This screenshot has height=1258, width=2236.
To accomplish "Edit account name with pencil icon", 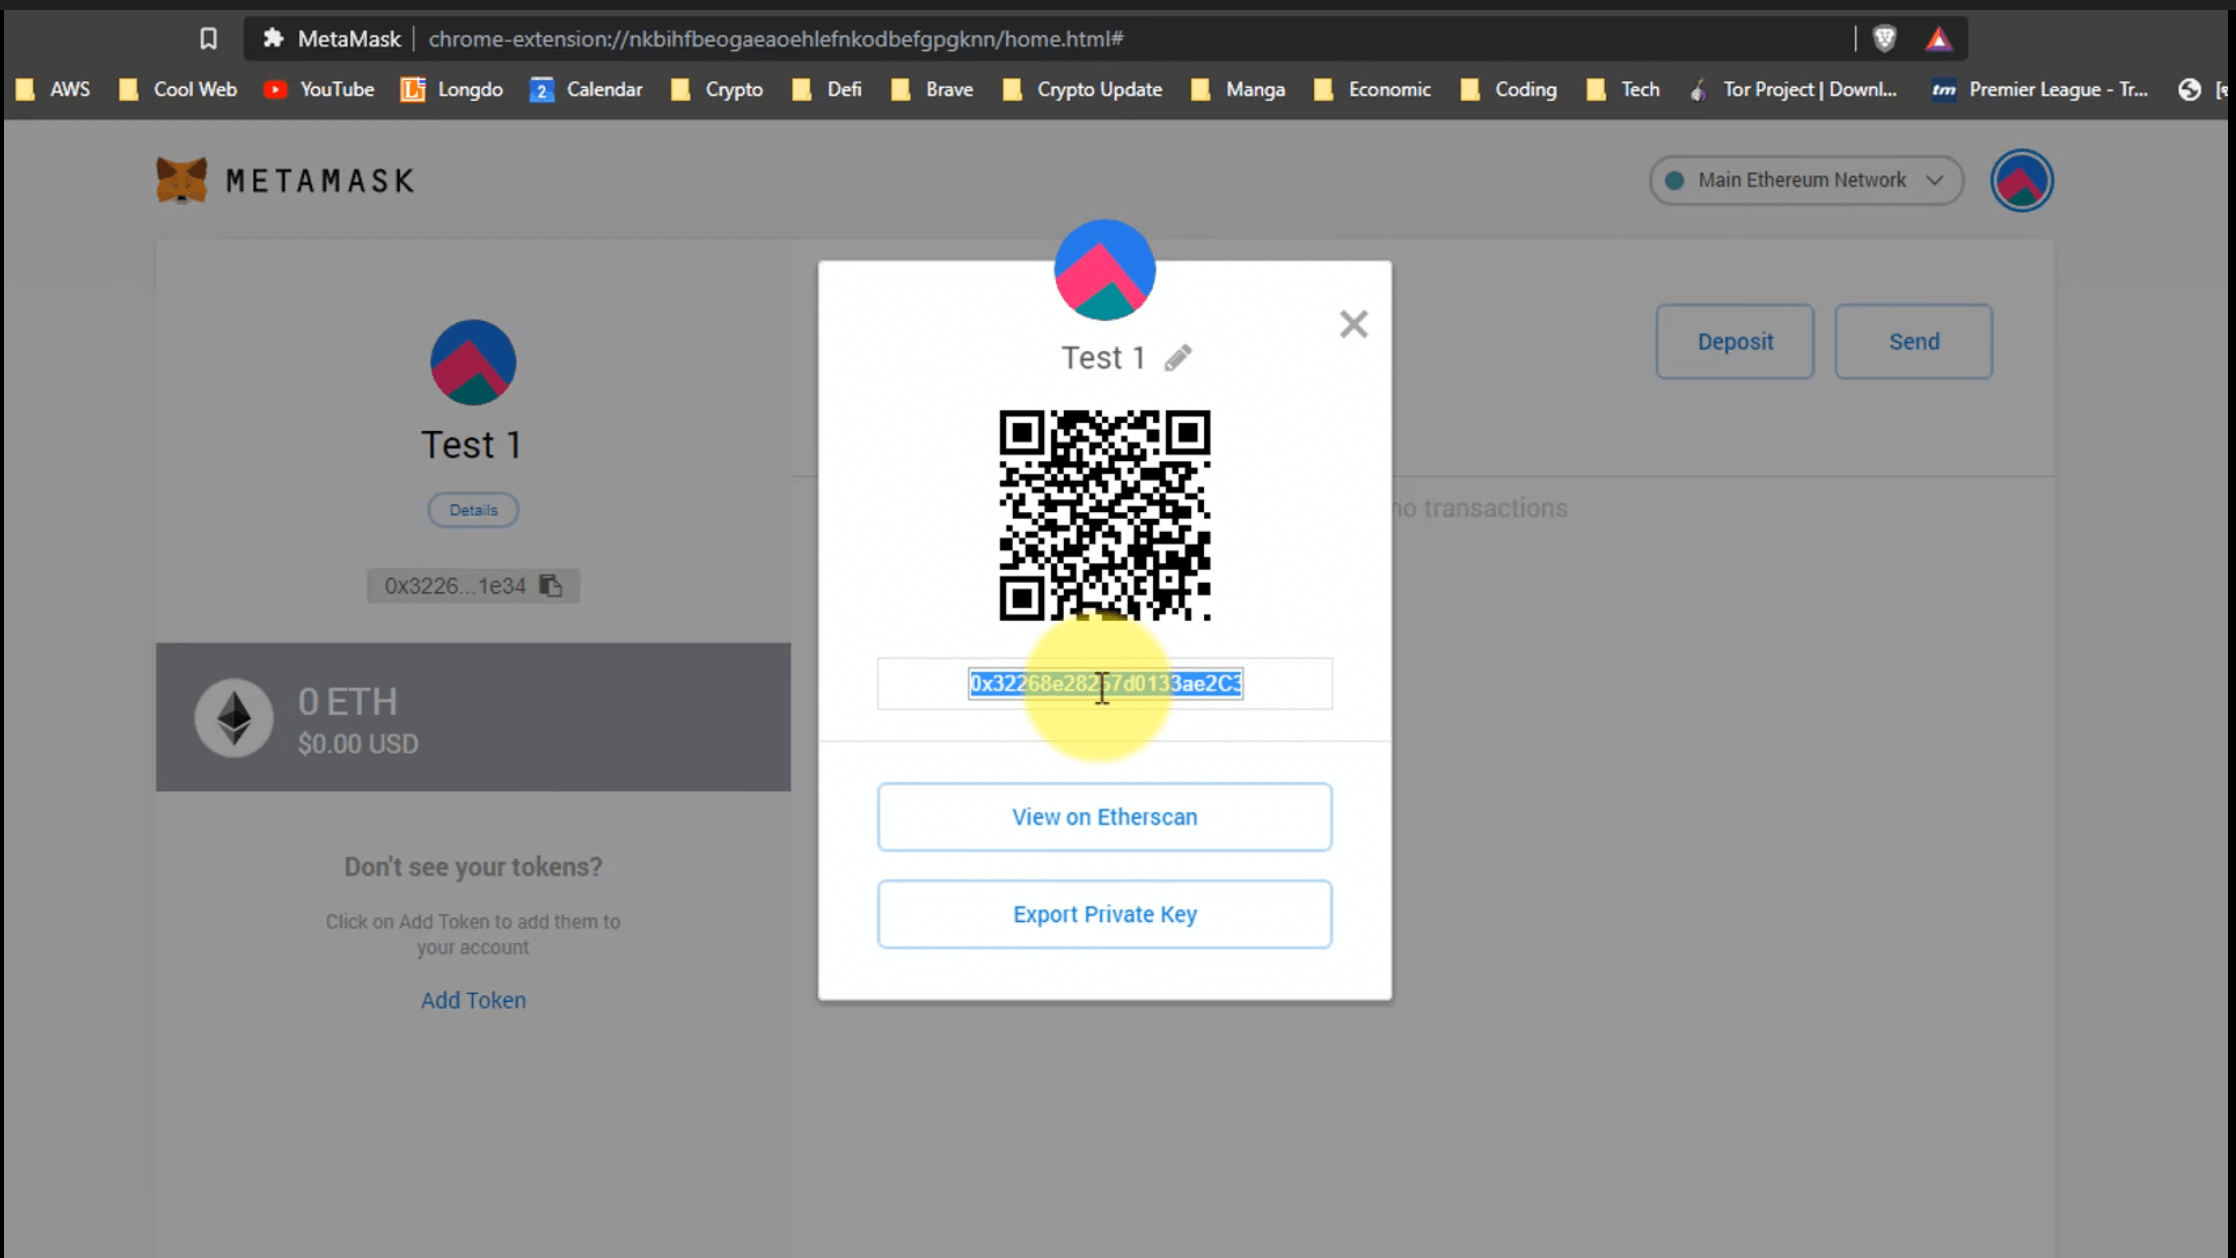I will pyautogui.click(x=1178, y=358).
